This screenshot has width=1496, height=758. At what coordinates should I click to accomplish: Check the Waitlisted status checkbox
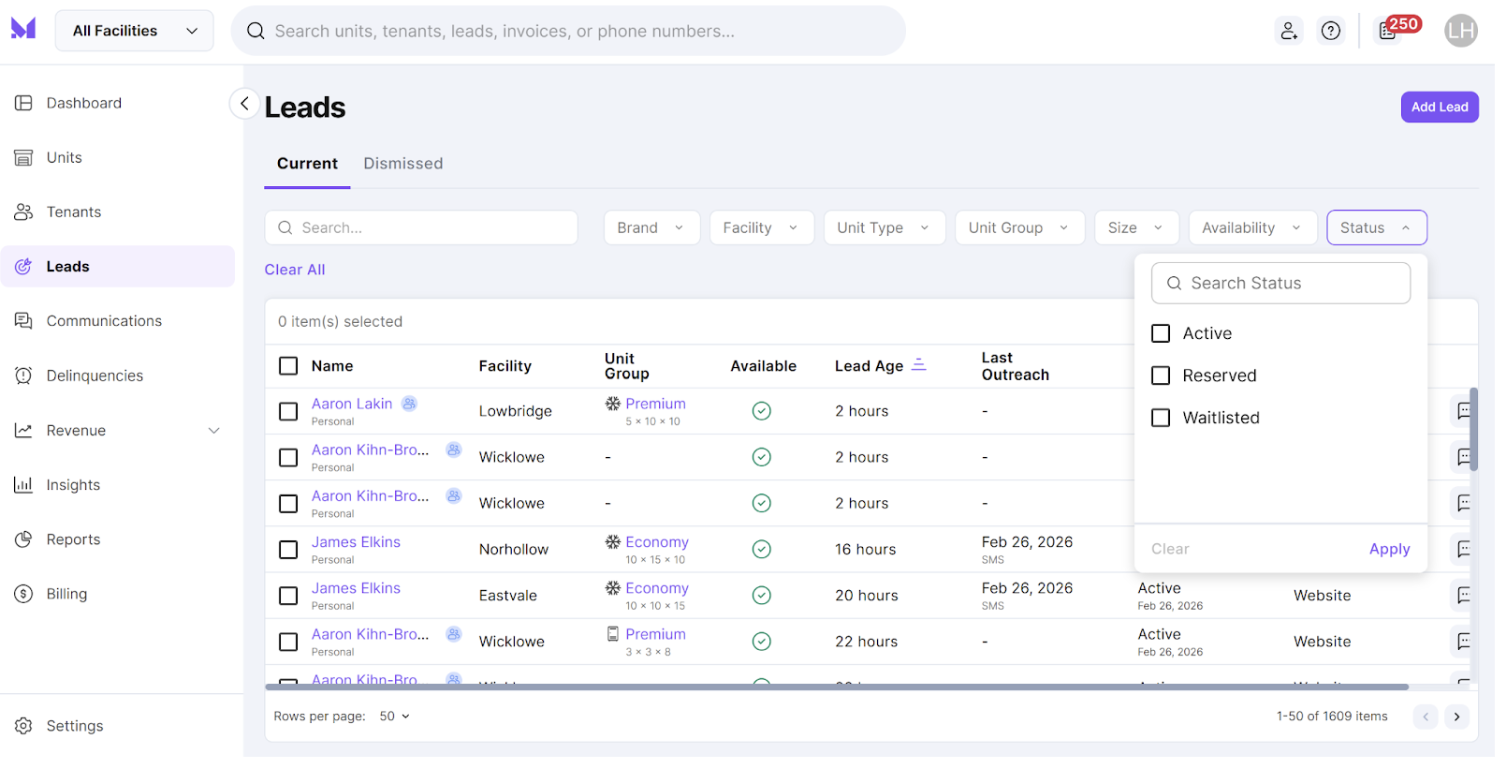[x=1160, y=417]
